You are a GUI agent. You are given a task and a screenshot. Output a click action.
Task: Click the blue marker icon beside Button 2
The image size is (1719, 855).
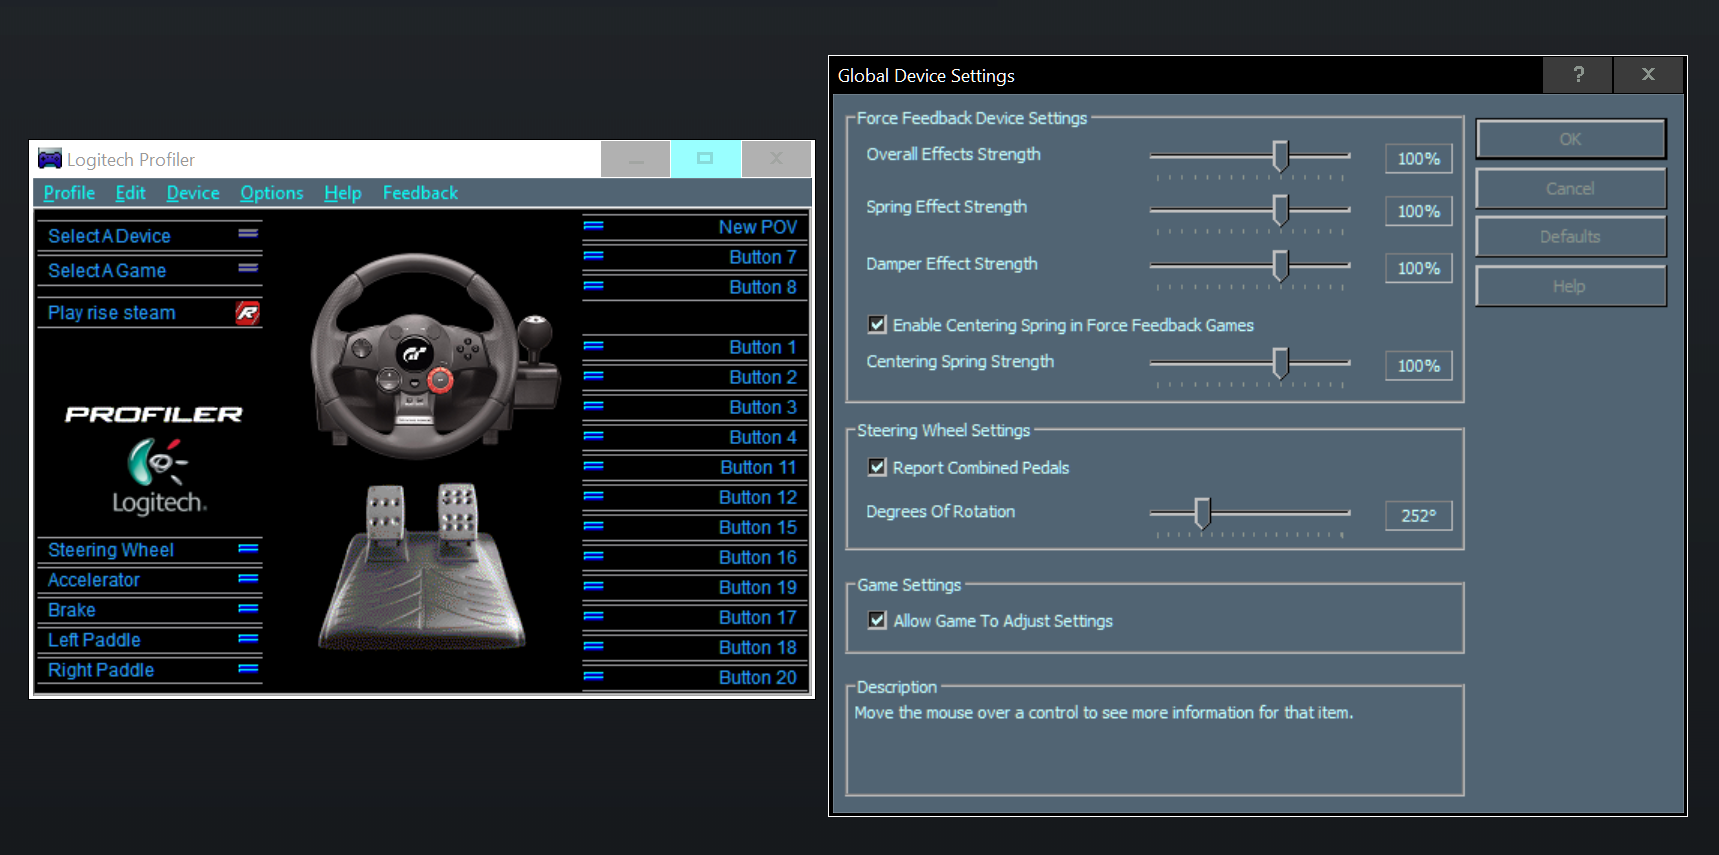(593, 376)
